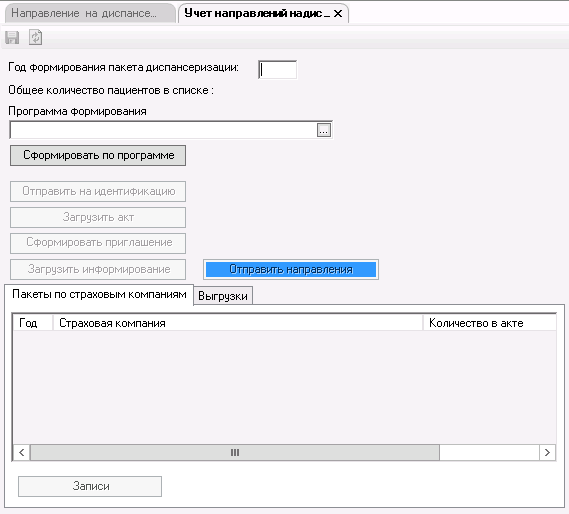Click Сформировать приглашение button
The image size is (569, 514).
pos(98,243)
